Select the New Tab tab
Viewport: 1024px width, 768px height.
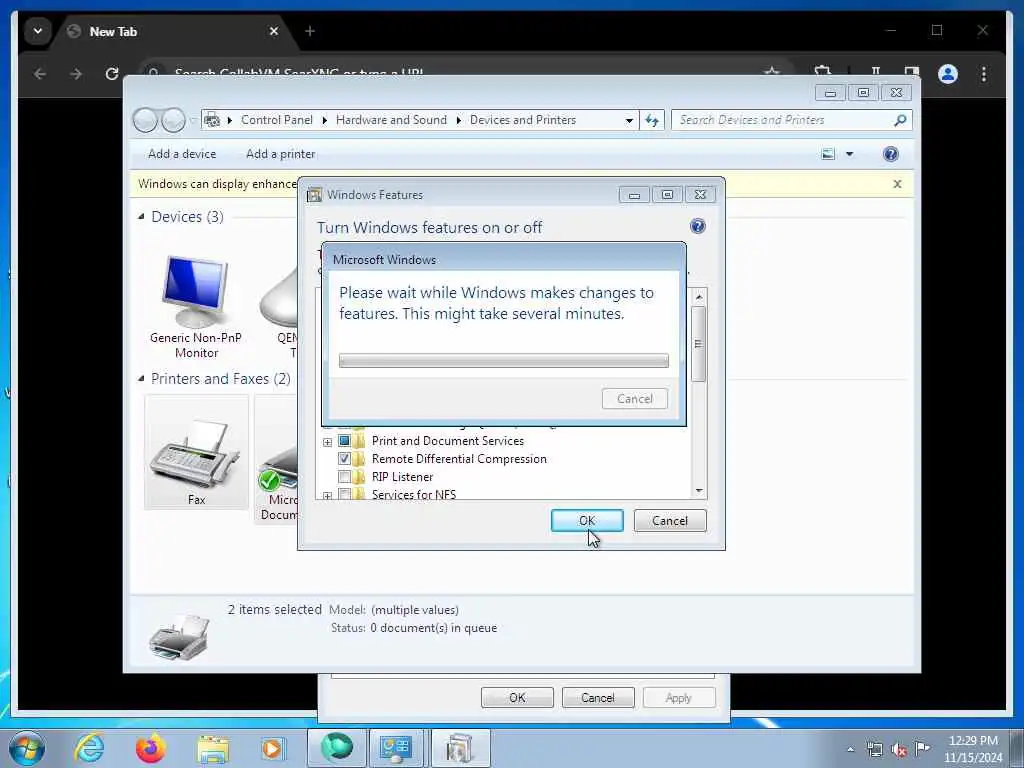[x=173, y=31]
